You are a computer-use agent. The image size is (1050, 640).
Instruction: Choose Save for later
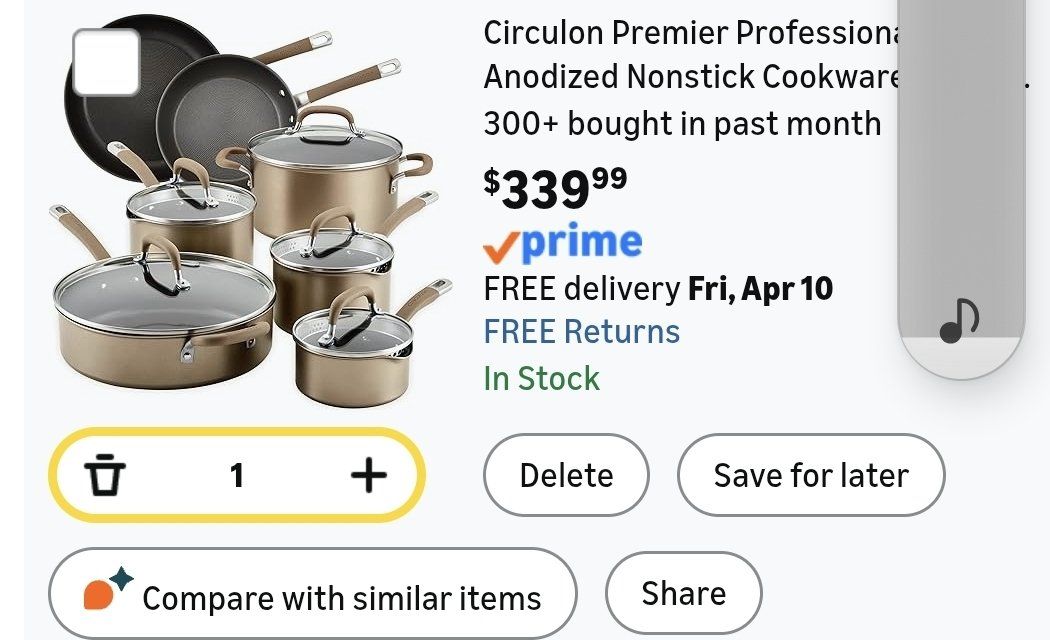point(810,475)
